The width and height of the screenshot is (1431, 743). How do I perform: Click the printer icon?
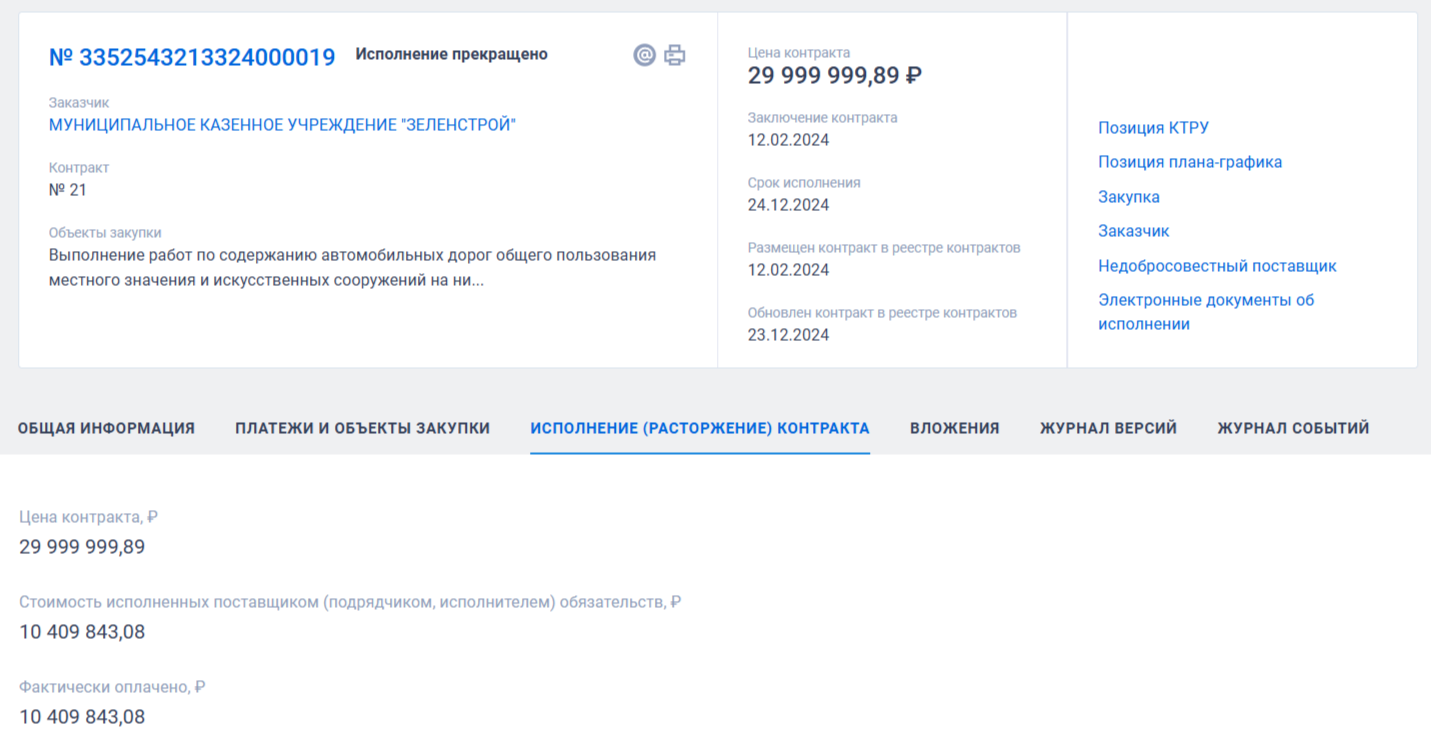pyautogui.click(x=675, y=55)
